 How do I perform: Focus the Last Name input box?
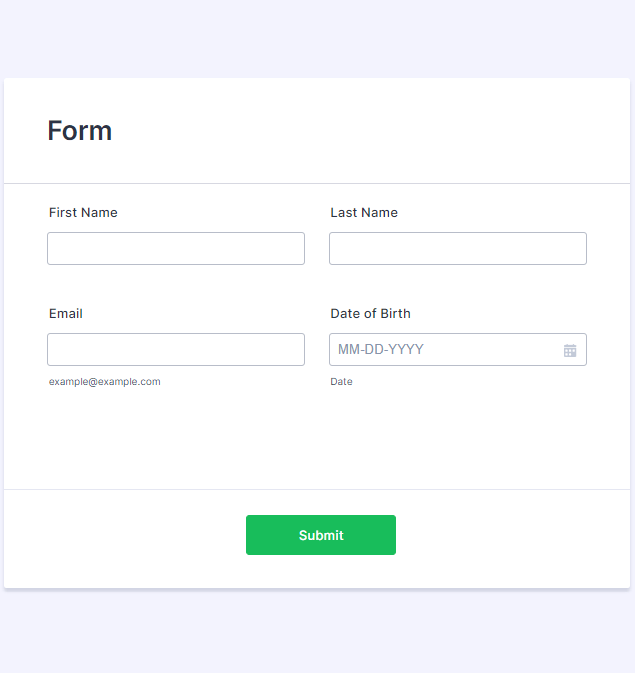457,249
